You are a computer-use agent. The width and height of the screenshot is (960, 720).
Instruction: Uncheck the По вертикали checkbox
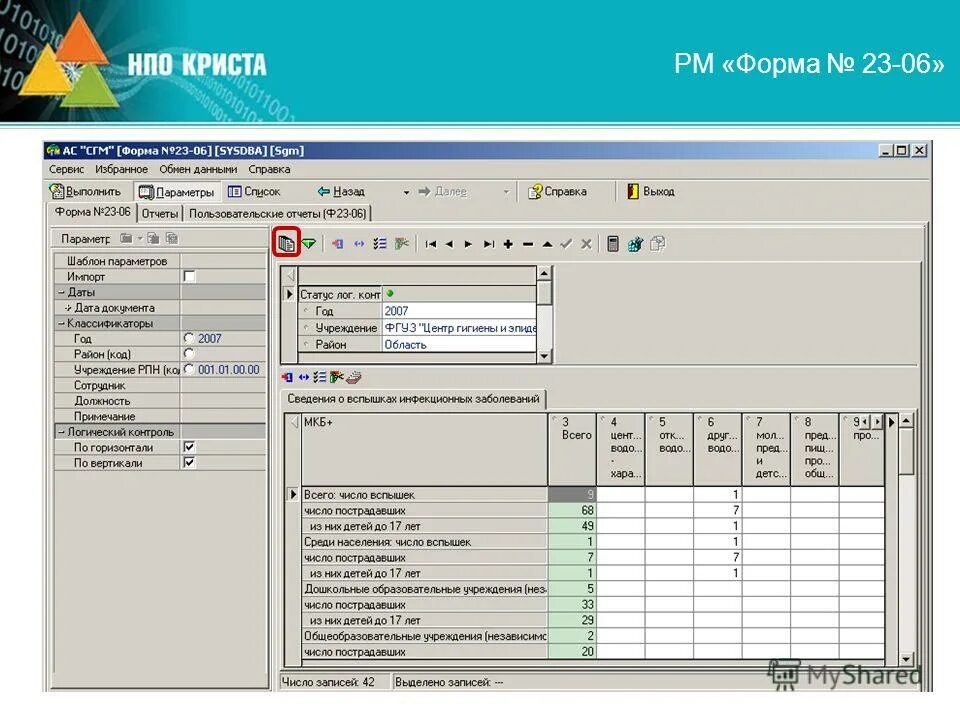point(190,462)
